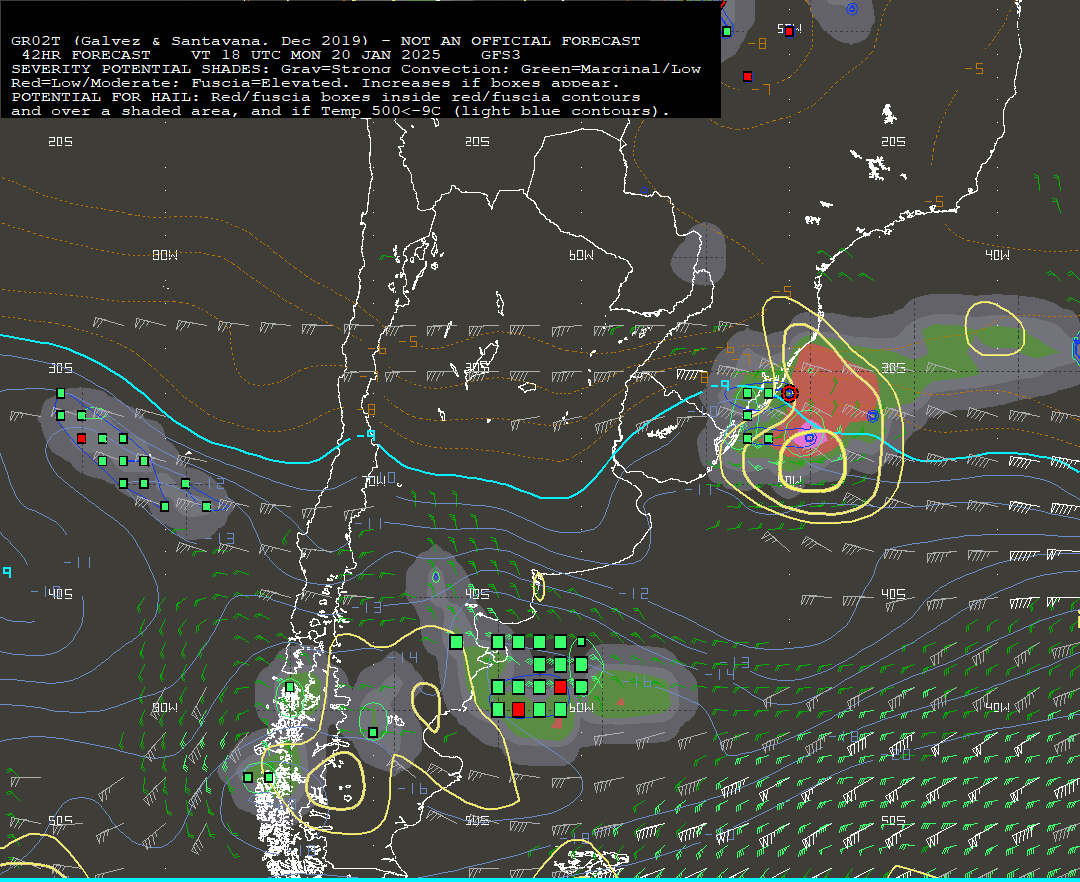Click the red box beside the '-7' label

point(748,76)
